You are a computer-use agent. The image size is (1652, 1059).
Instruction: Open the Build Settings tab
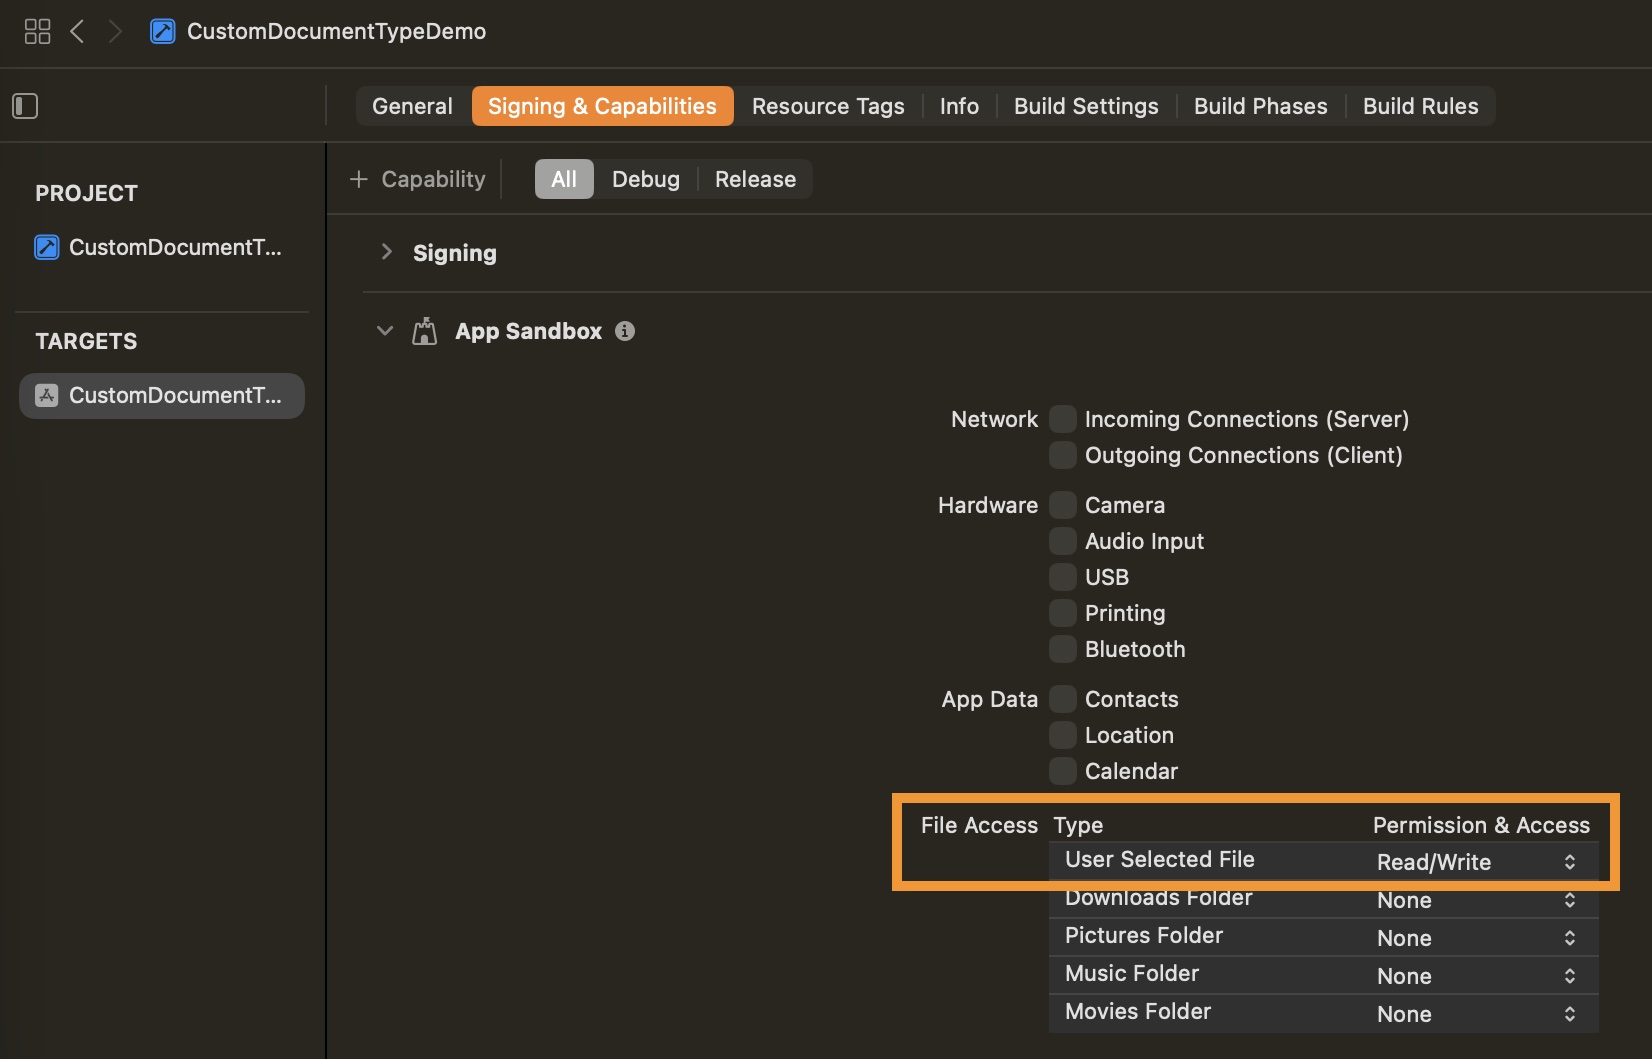(1086, 106)
